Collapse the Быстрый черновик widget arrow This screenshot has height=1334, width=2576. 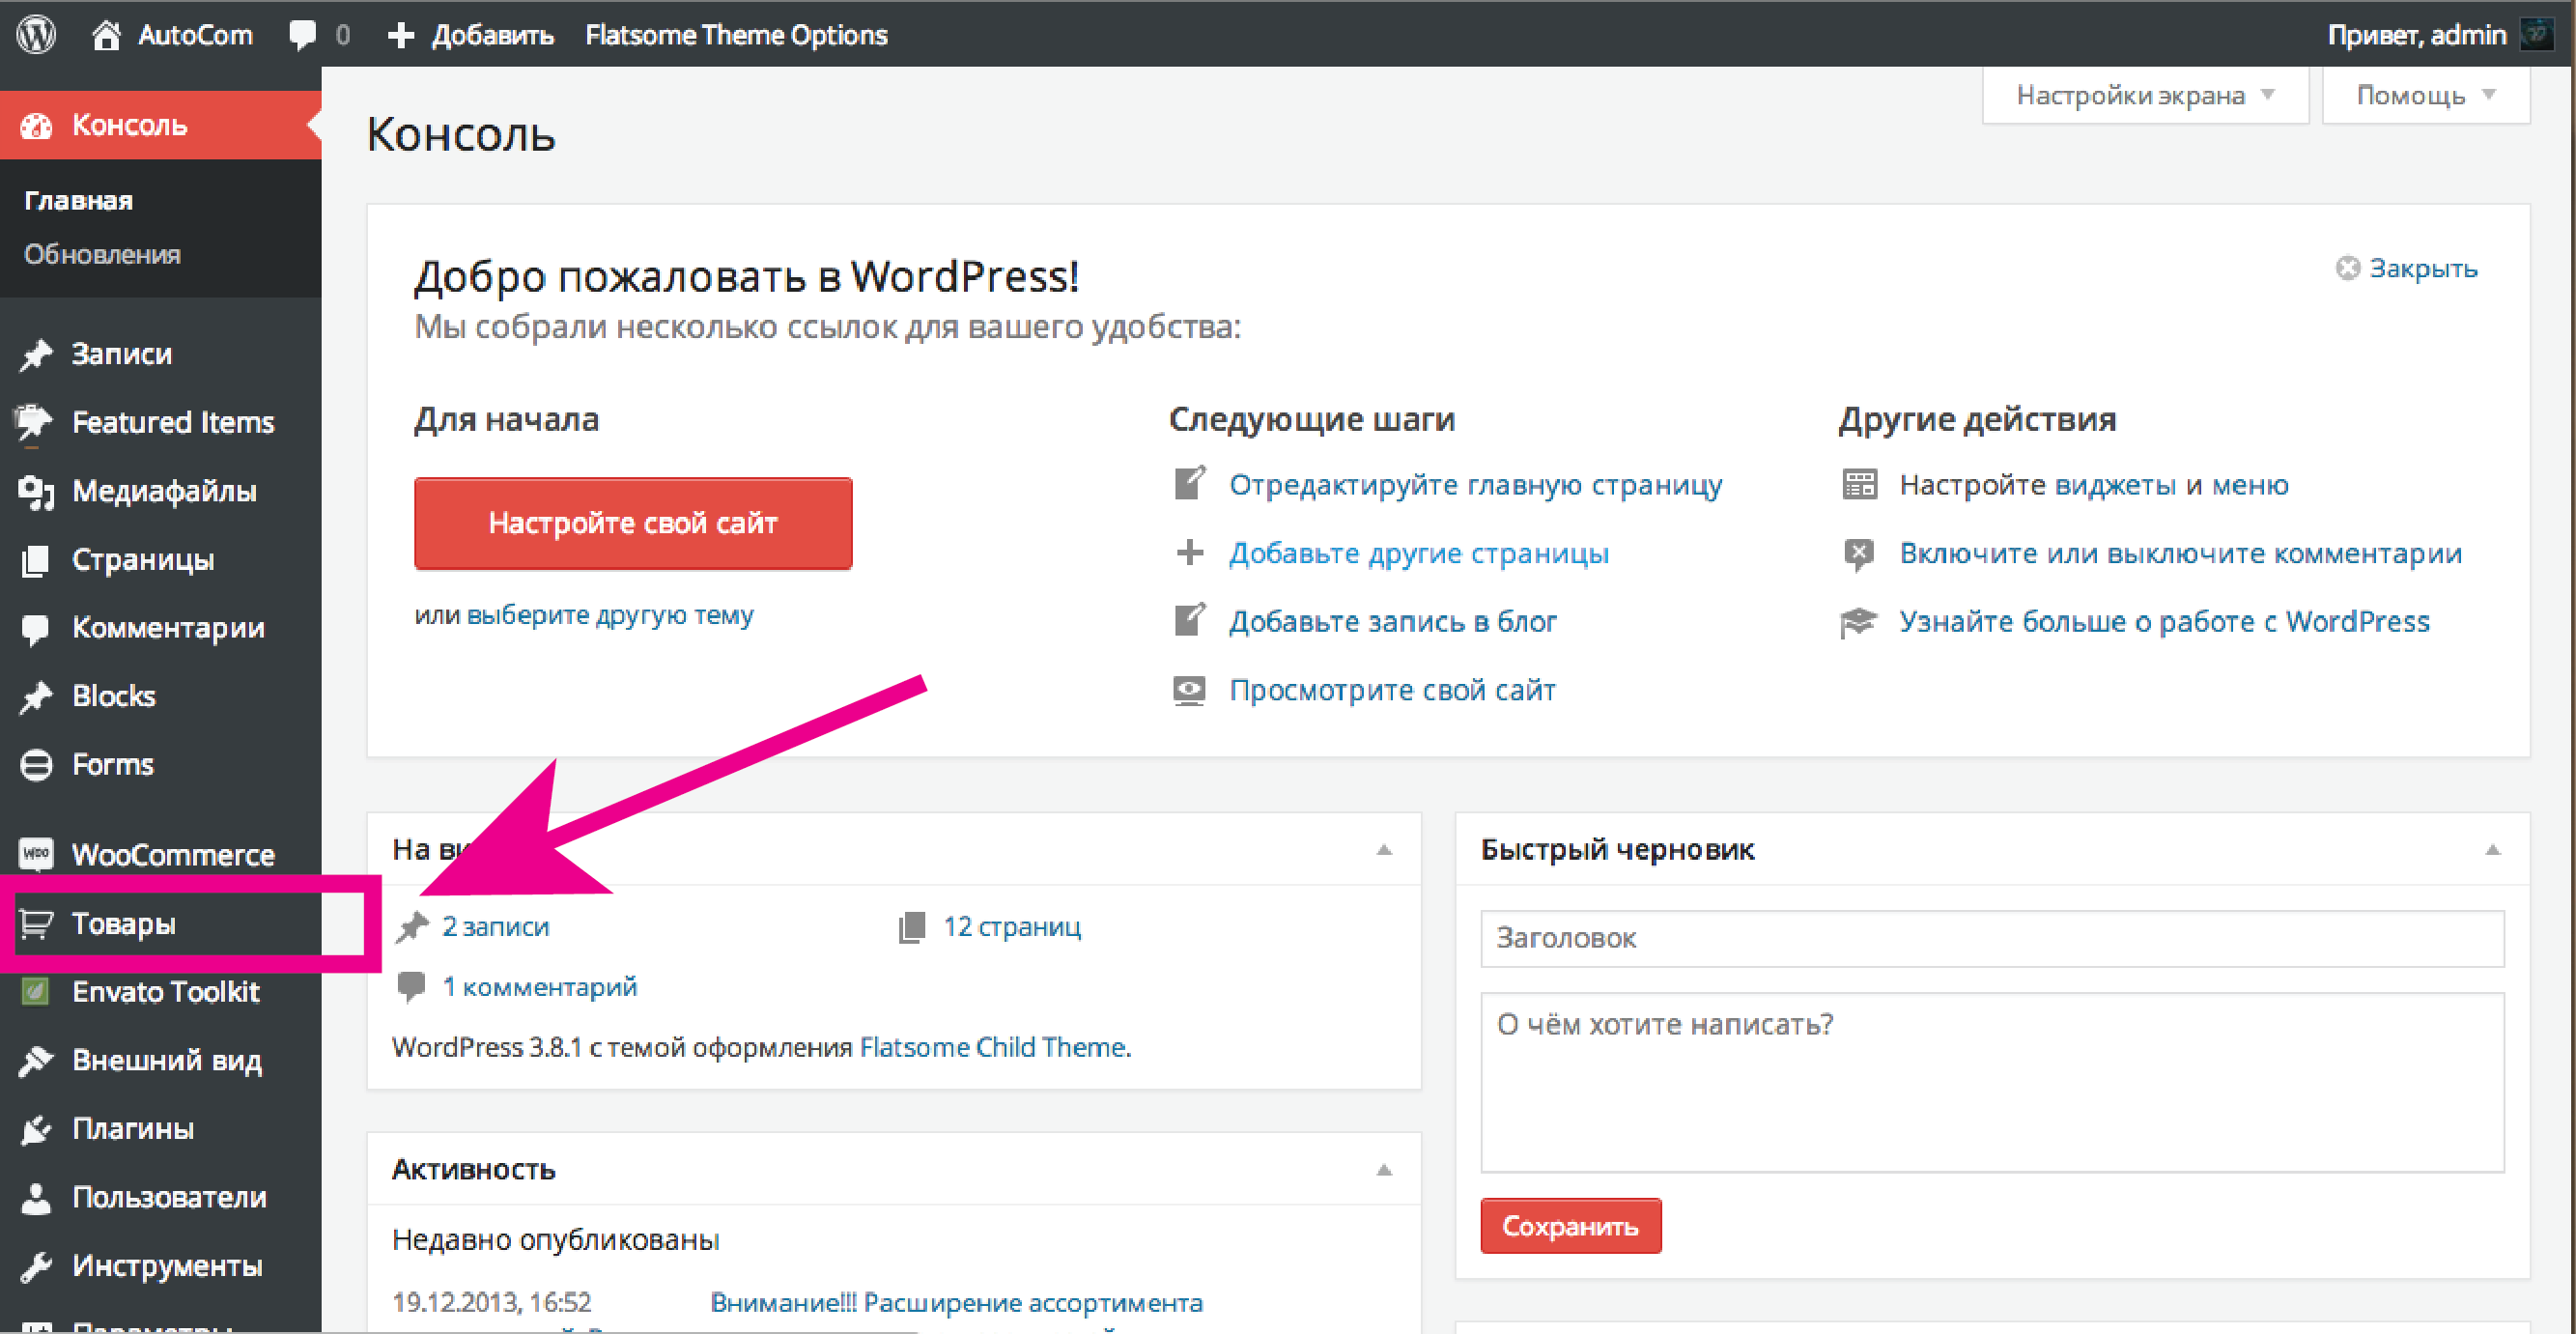2493,850
